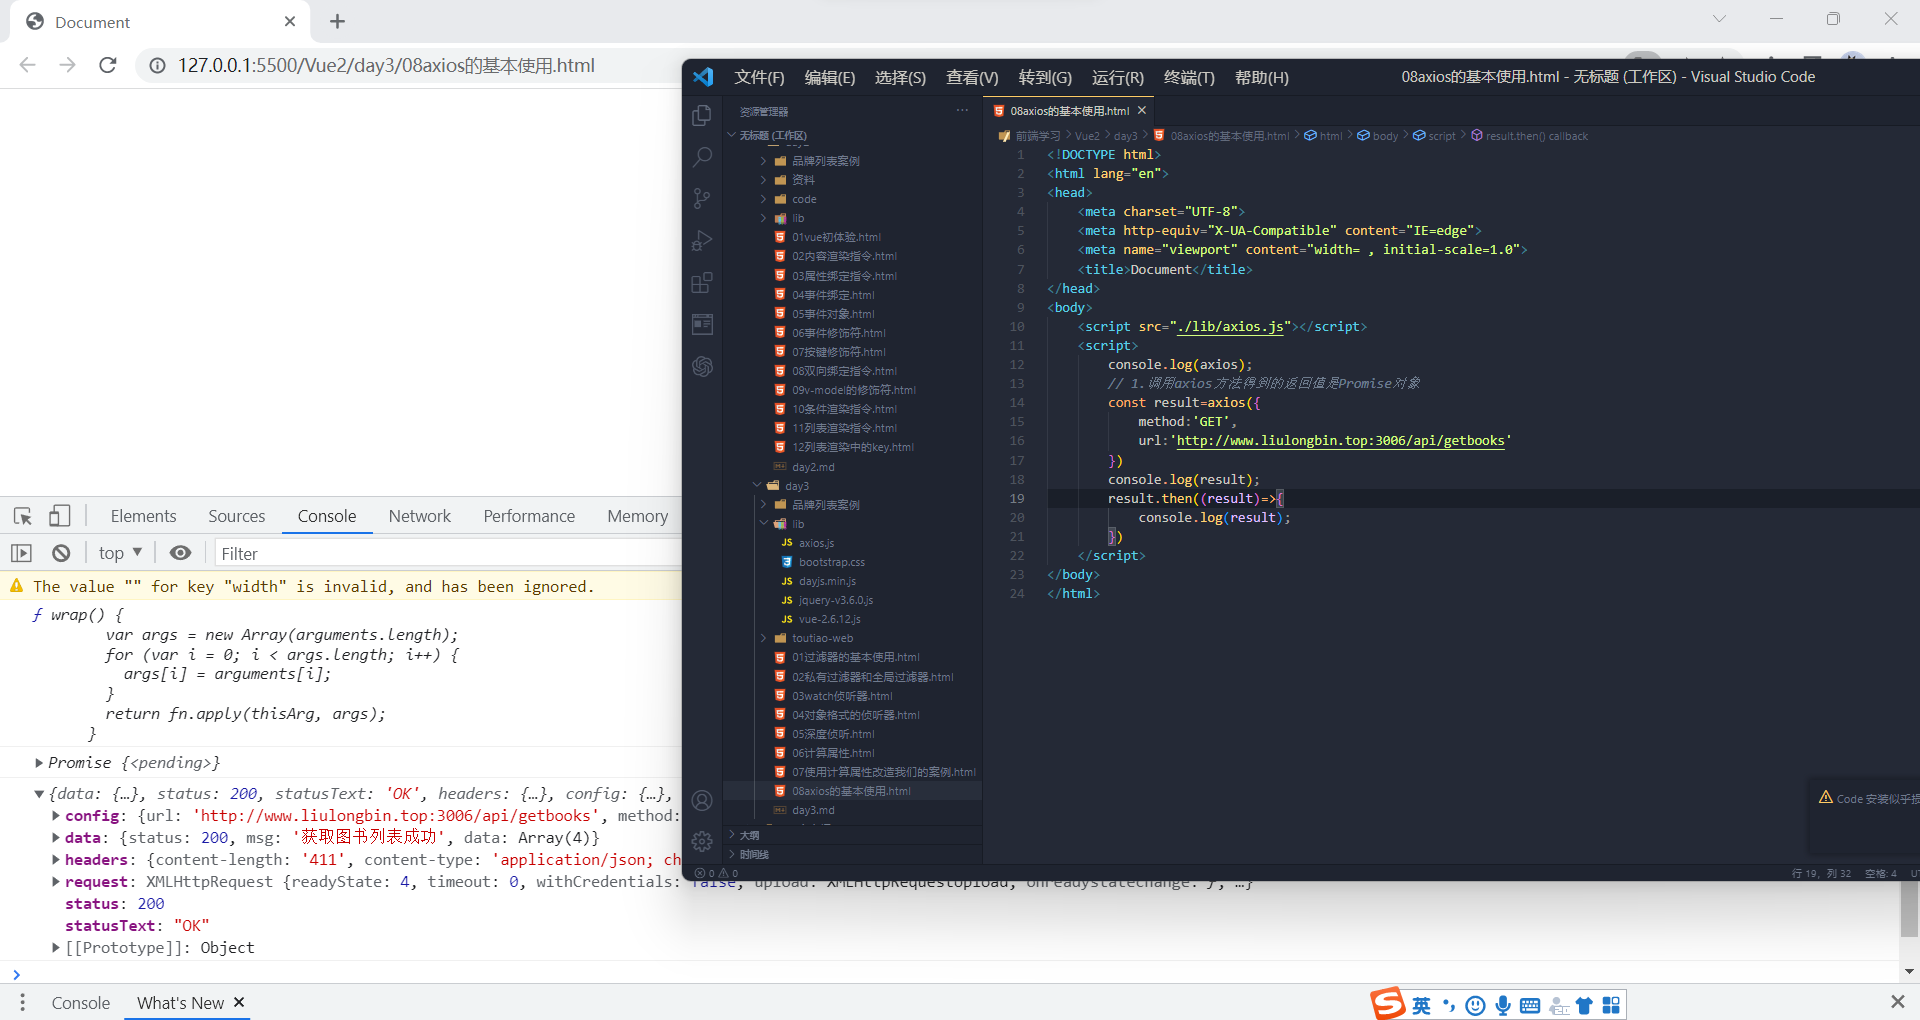Show the DevTools console sidebar
The width and height of the screenshot is (1920, 1020).
point(21,553)
